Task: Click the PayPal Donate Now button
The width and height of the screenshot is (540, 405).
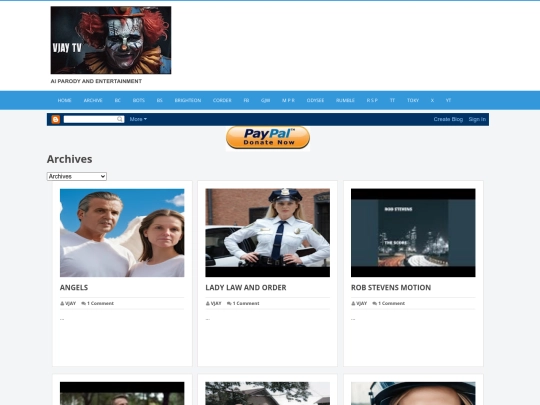Action: [x=268, y=138]
